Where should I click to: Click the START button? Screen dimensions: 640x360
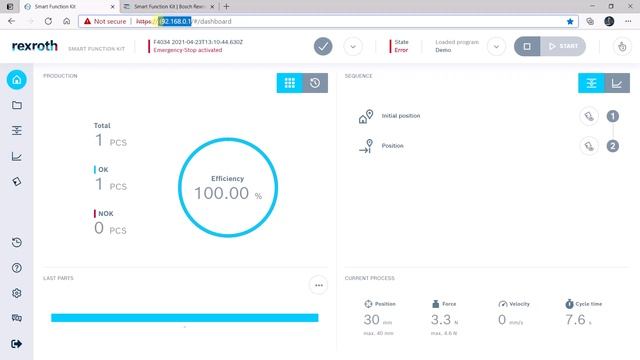tap(563, 47)
